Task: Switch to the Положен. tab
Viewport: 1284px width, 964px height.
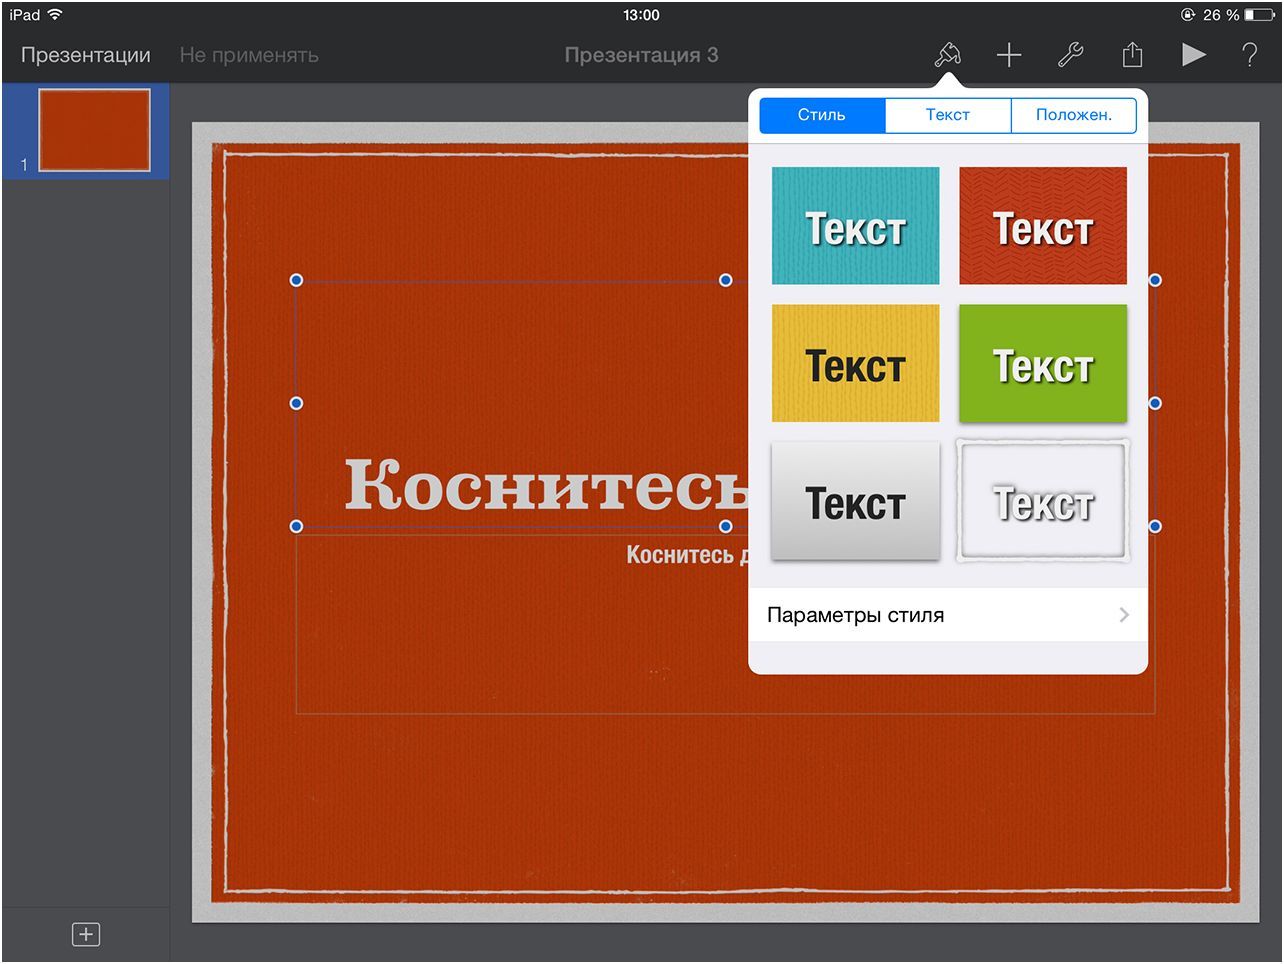Action: coord(1074,115)
